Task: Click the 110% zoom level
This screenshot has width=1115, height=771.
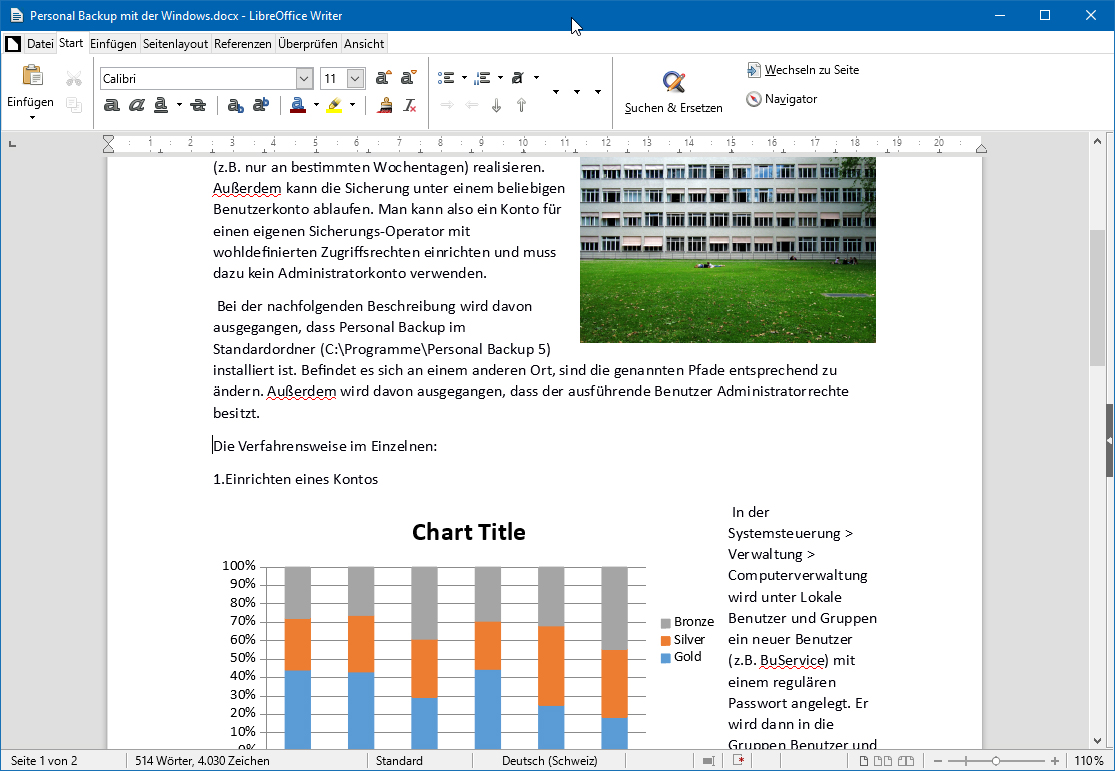Action: (1088, 760)
